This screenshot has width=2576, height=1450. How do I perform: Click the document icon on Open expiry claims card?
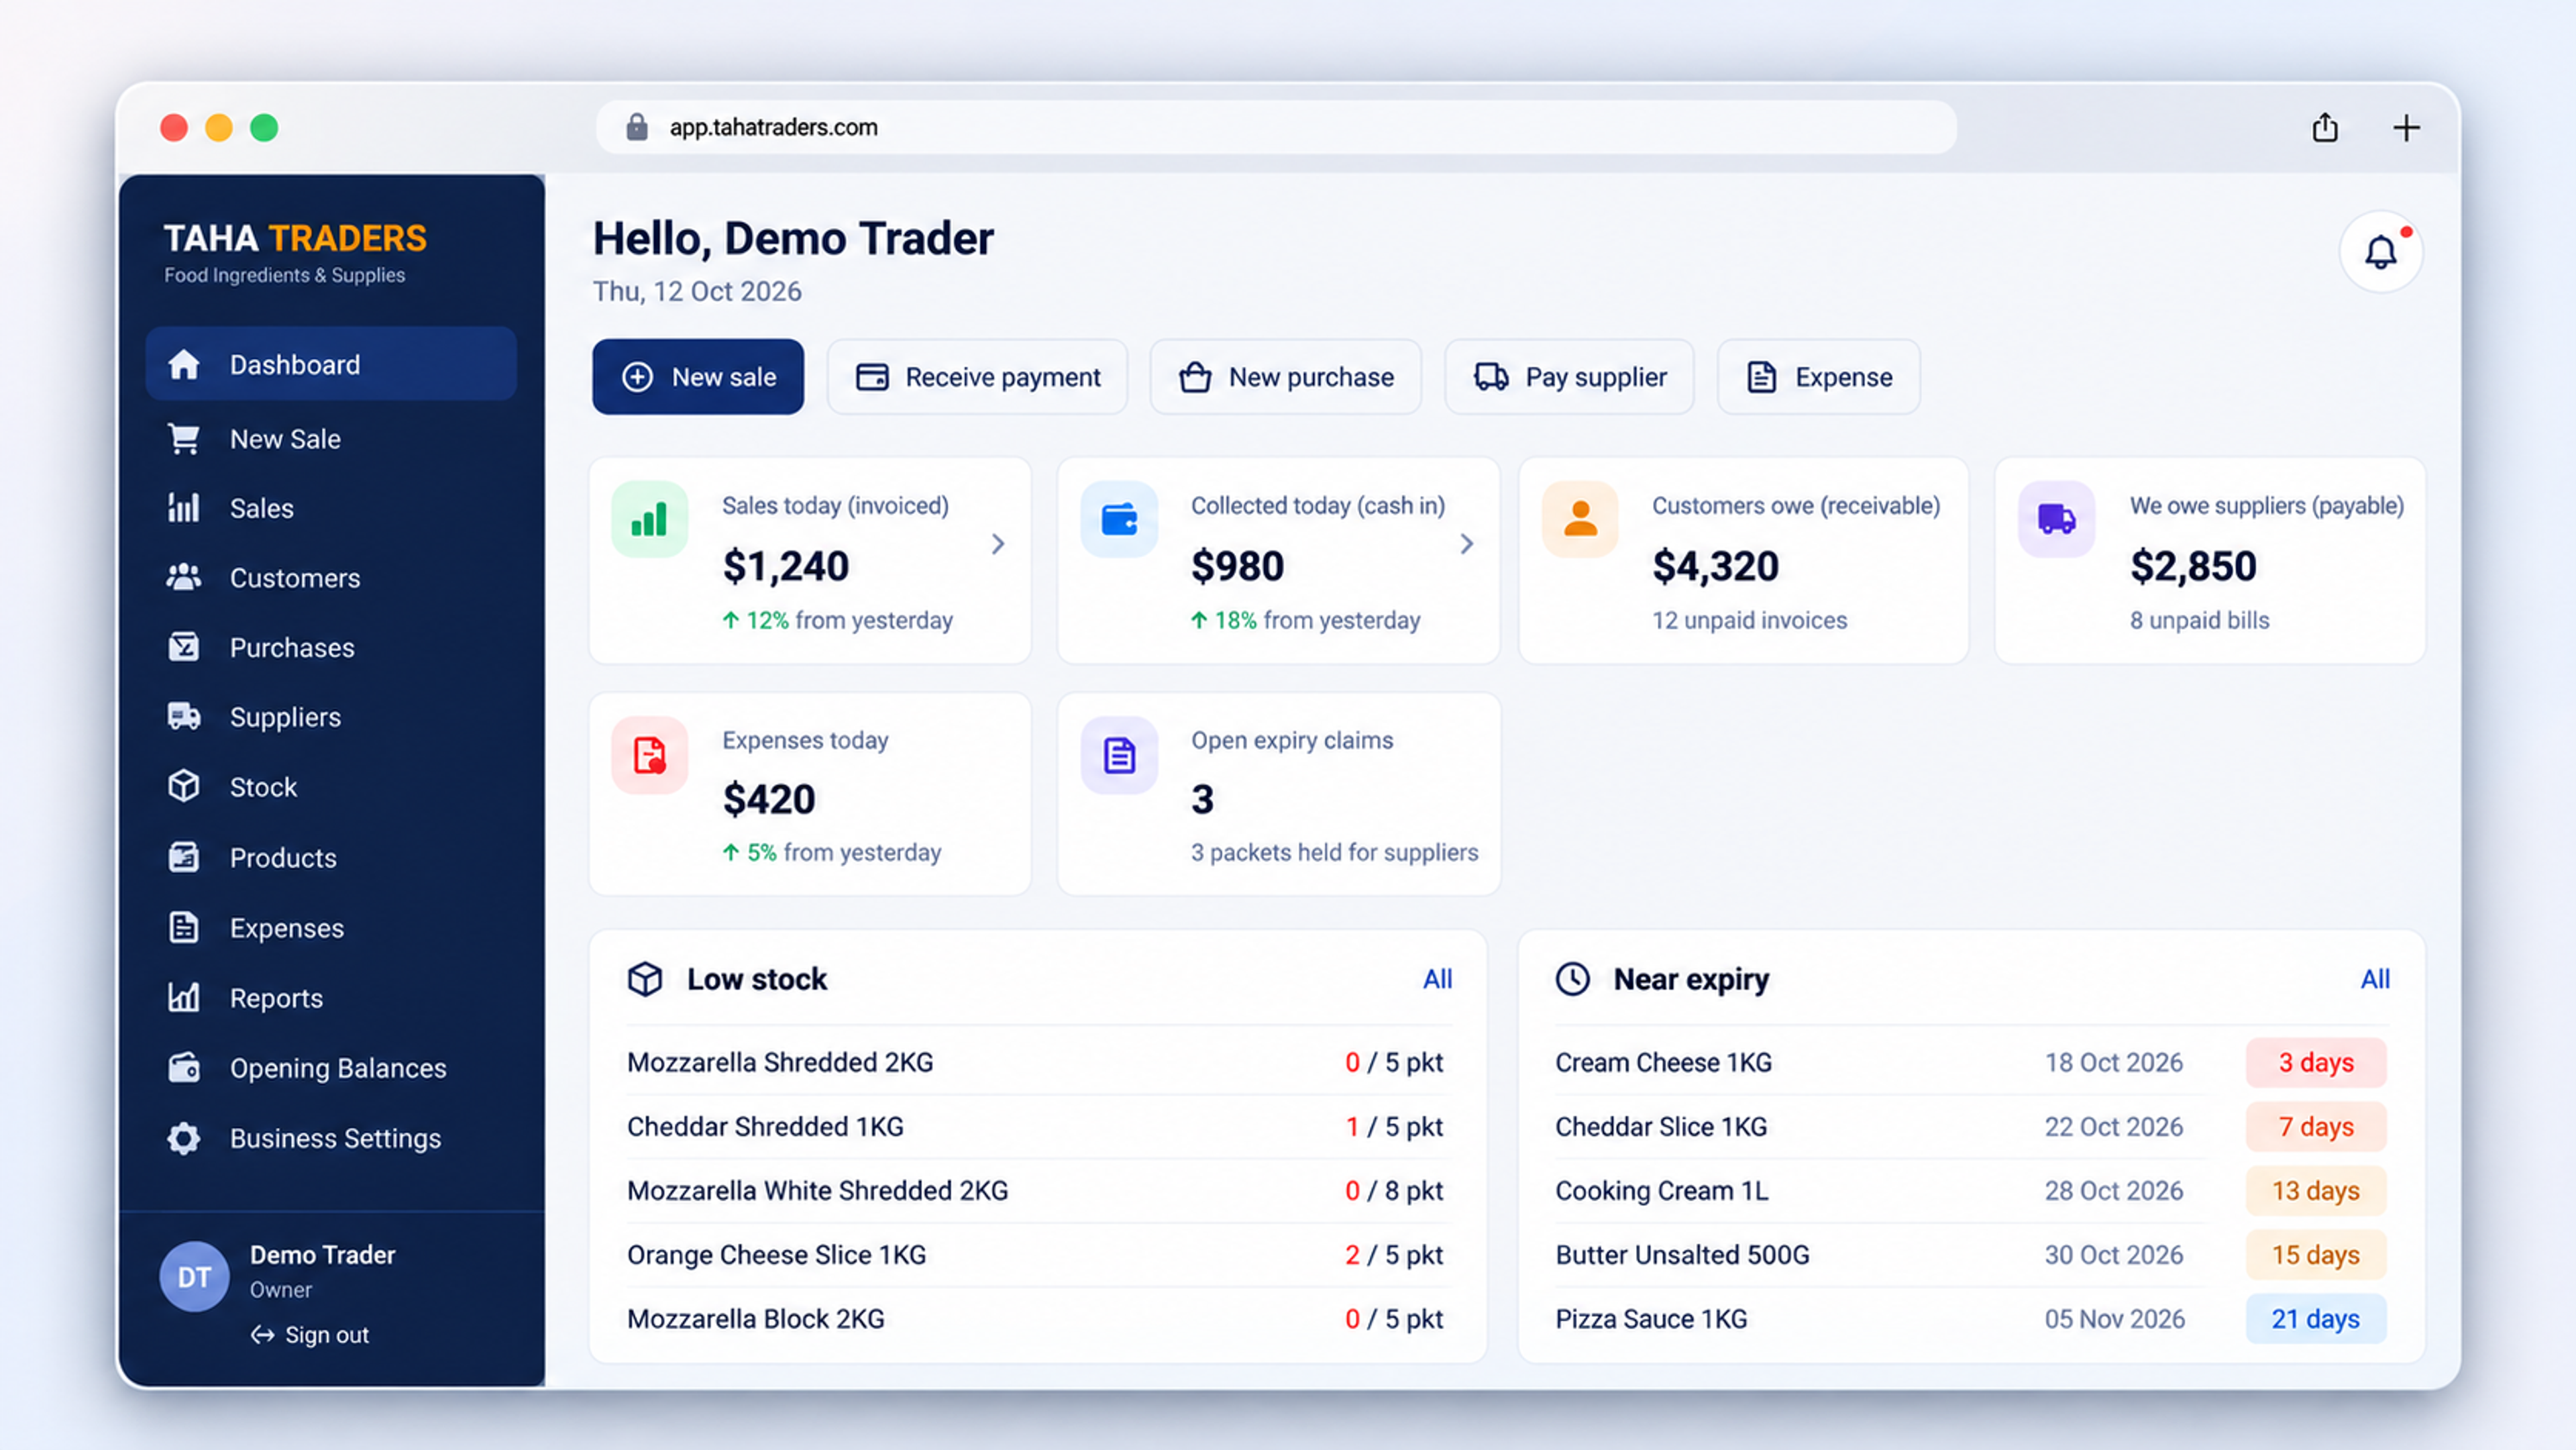tap(1119, 755)
